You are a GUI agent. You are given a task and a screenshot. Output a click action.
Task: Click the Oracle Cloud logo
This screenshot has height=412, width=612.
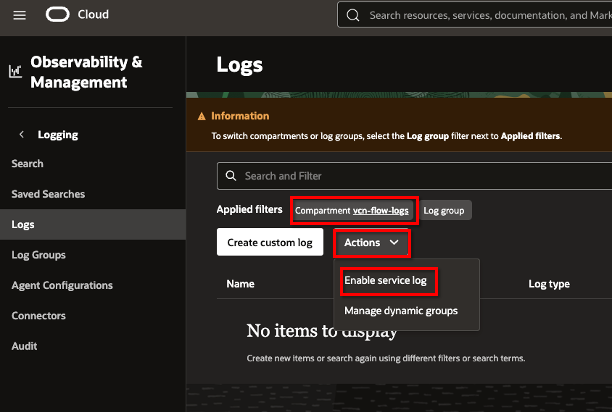tap(57, 14)
